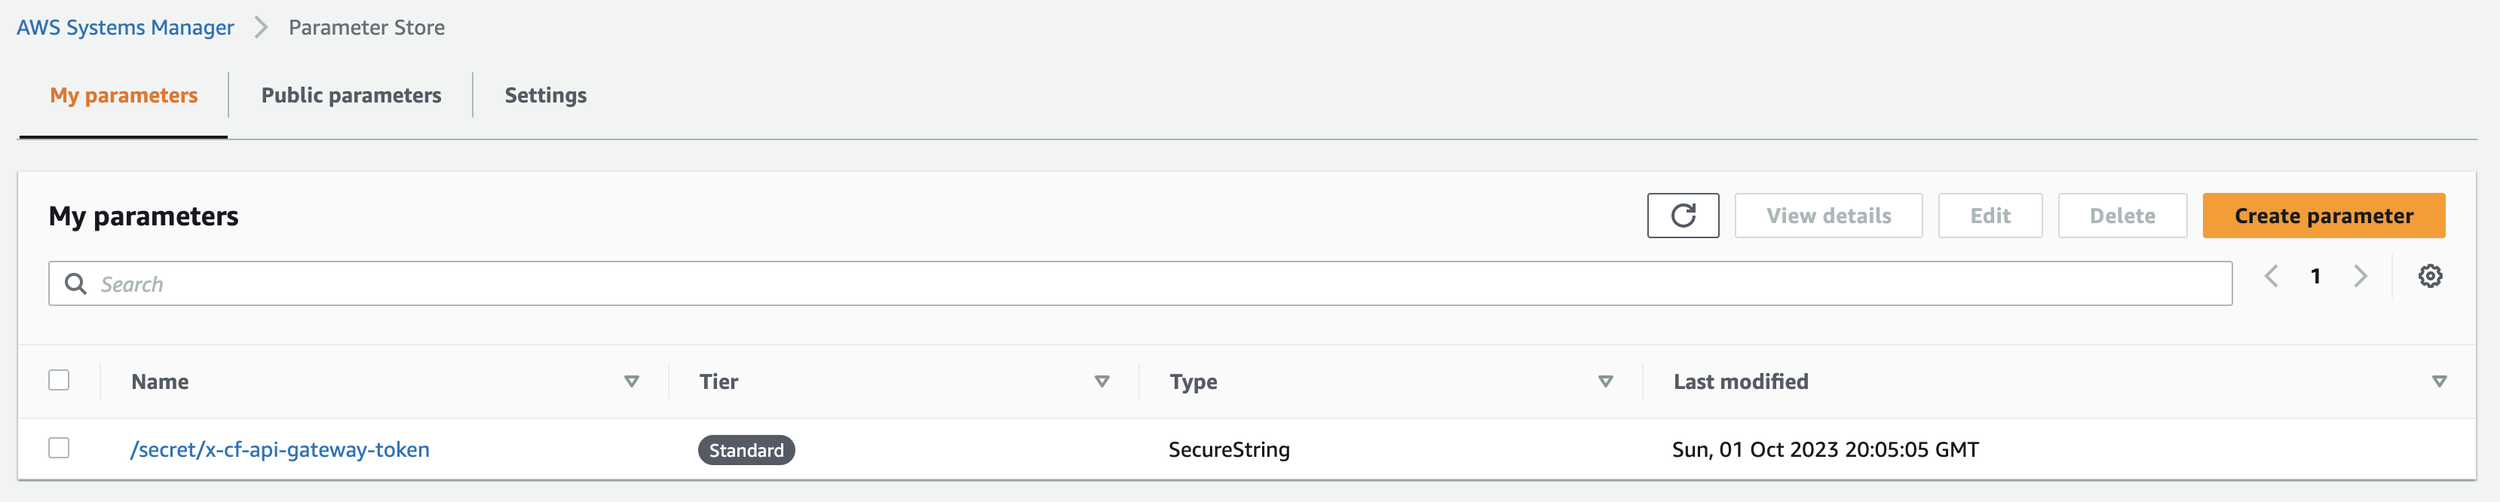Image resolution: width=2500 pixels, height=502 pixels.
Task: Click the Create parameter button
Action: click(x=2323, y=216)
